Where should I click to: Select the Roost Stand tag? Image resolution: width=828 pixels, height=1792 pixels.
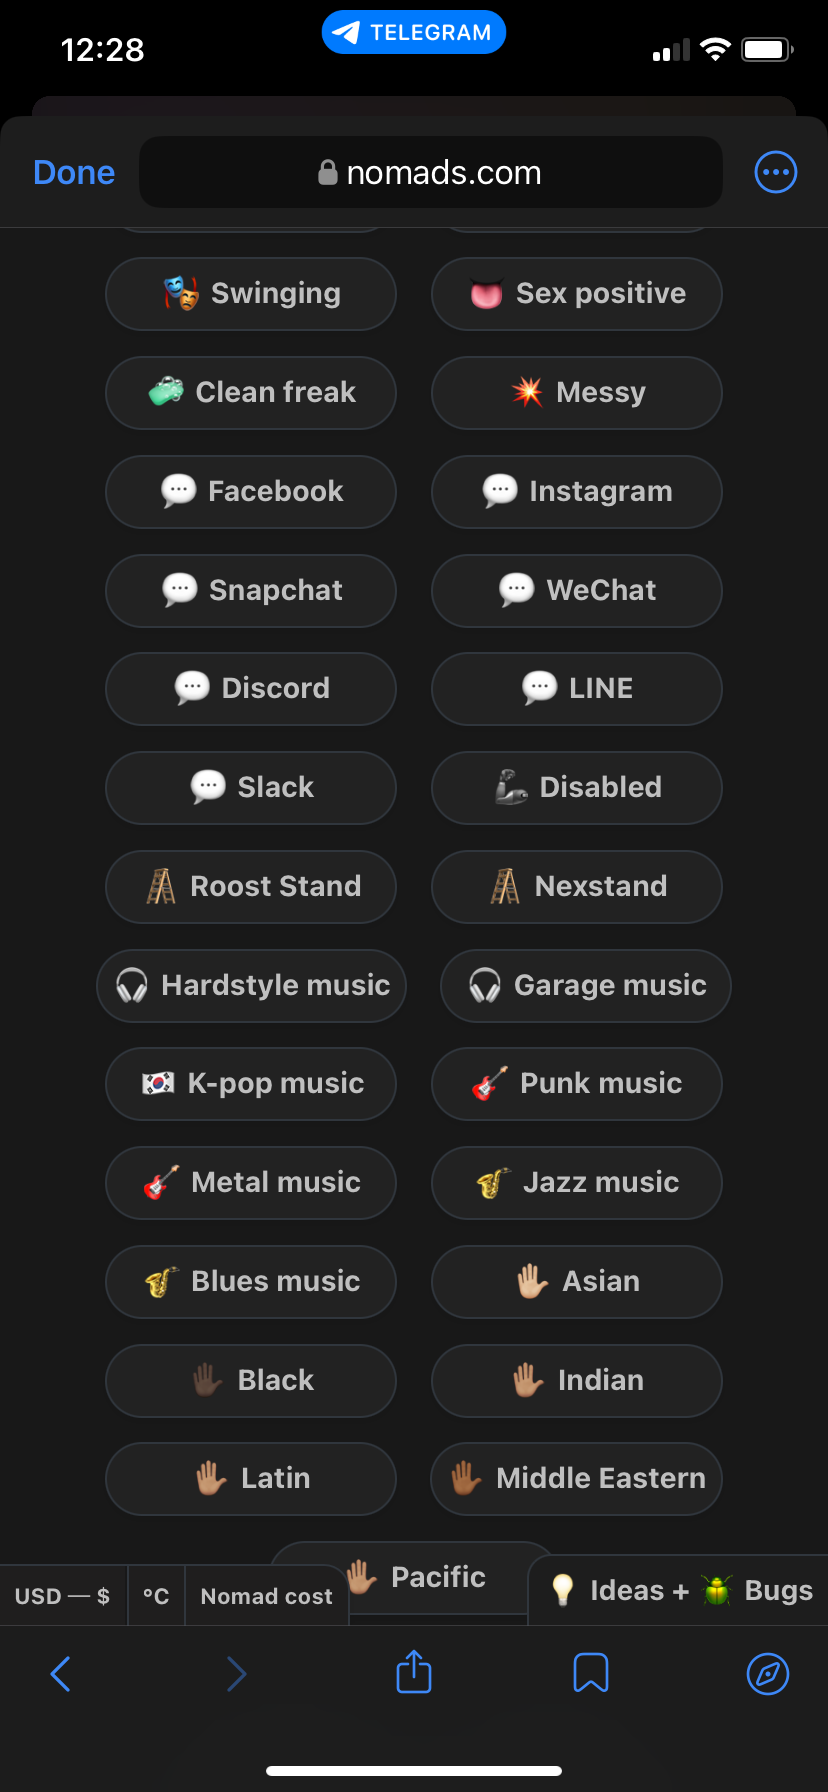251,886
